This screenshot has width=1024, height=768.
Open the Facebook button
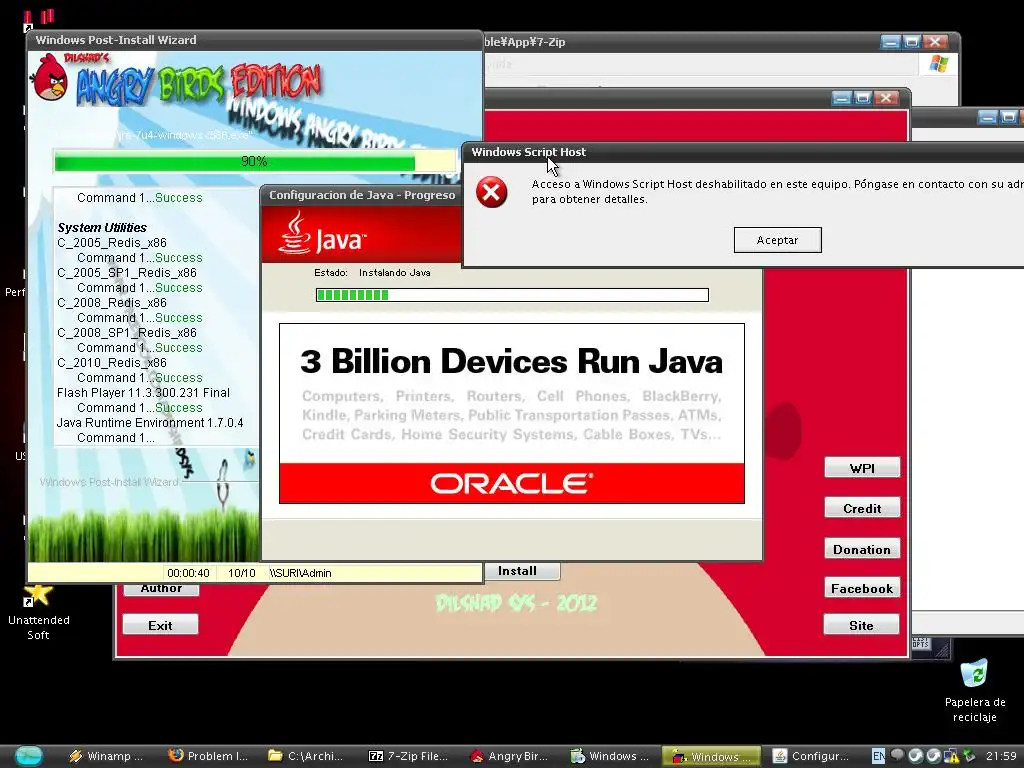coord(862,588)
